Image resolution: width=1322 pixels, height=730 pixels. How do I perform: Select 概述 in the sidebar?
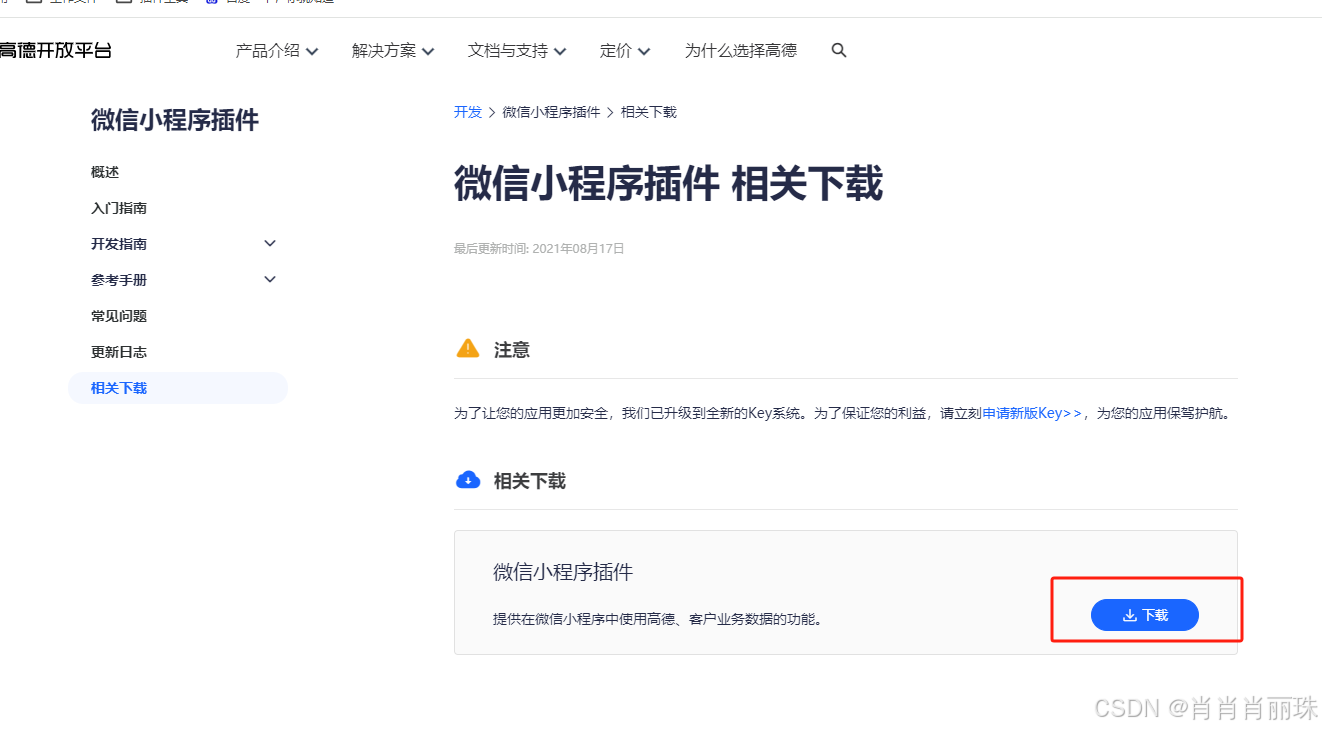coord(105,172)
